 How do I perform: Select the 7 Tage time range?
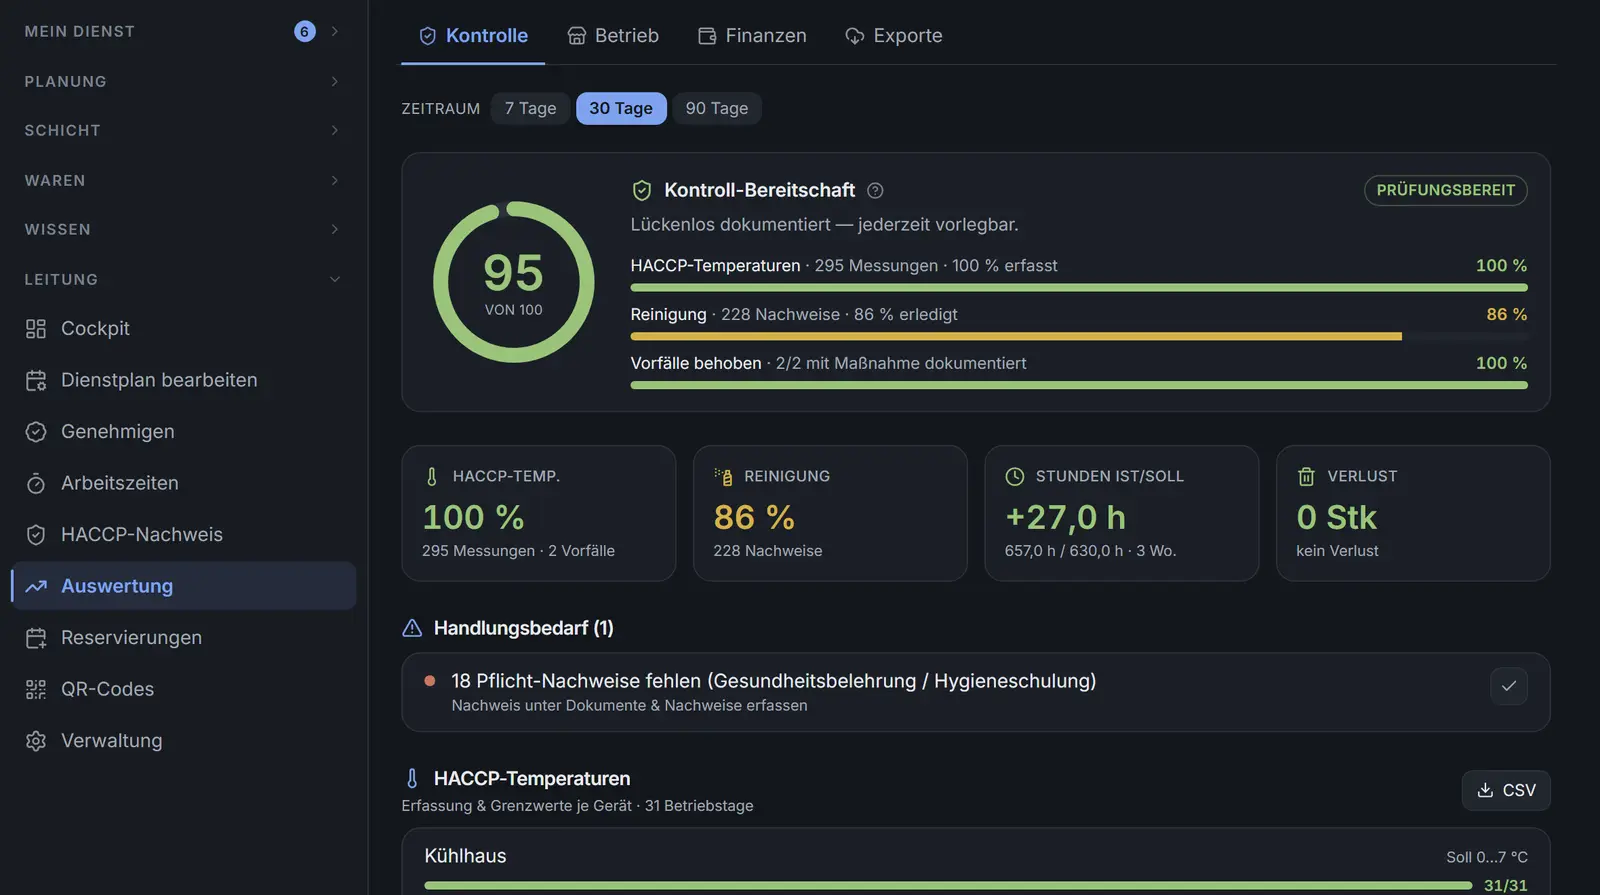[530, 108]
